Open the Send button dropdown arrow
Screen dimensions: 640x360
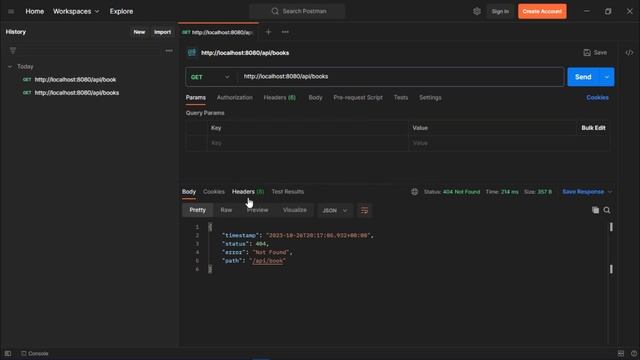[607, 77]
